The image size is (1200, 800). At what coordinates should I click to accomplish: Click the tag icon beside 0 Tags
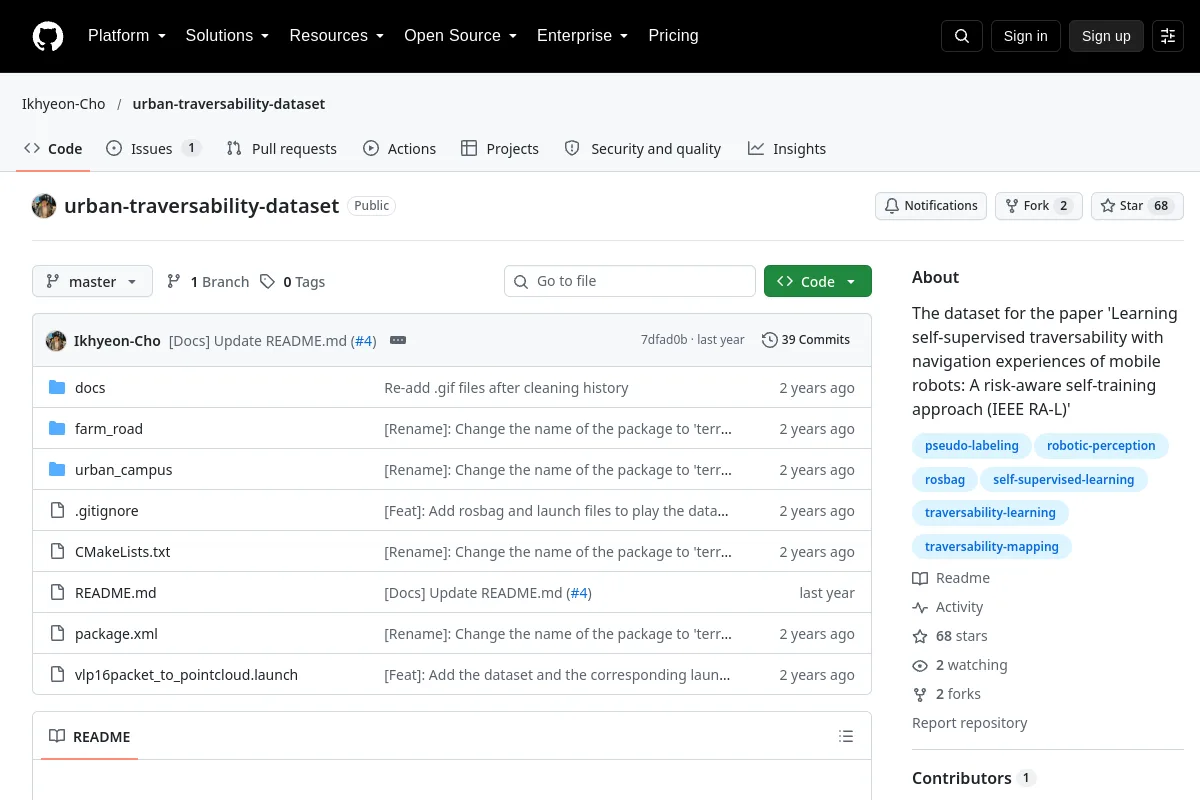pos(267,282)
